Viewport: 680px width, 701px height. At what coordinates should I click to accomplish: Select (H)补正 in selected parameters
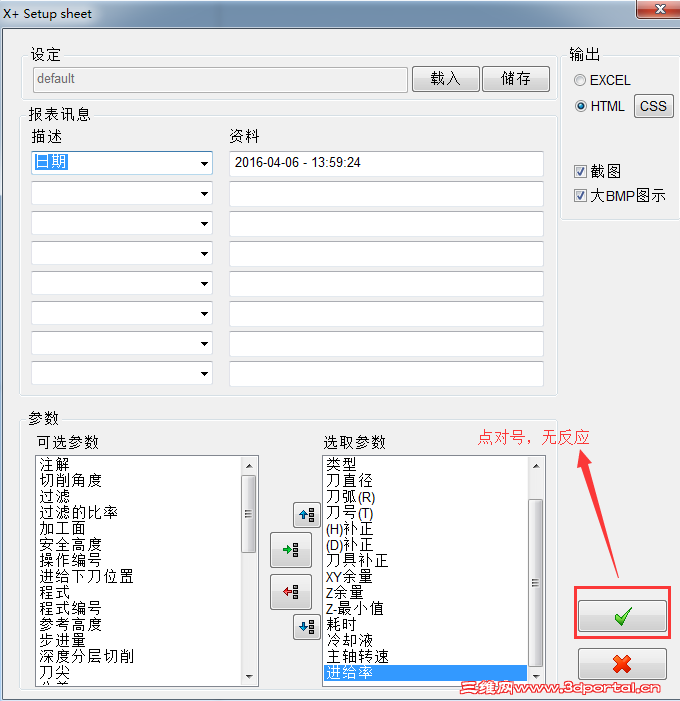click(349, 528)
